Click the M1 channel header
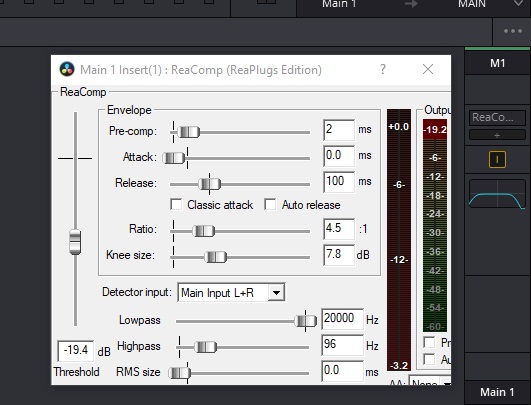Screen dimensions: 531x405 point(497,63)
